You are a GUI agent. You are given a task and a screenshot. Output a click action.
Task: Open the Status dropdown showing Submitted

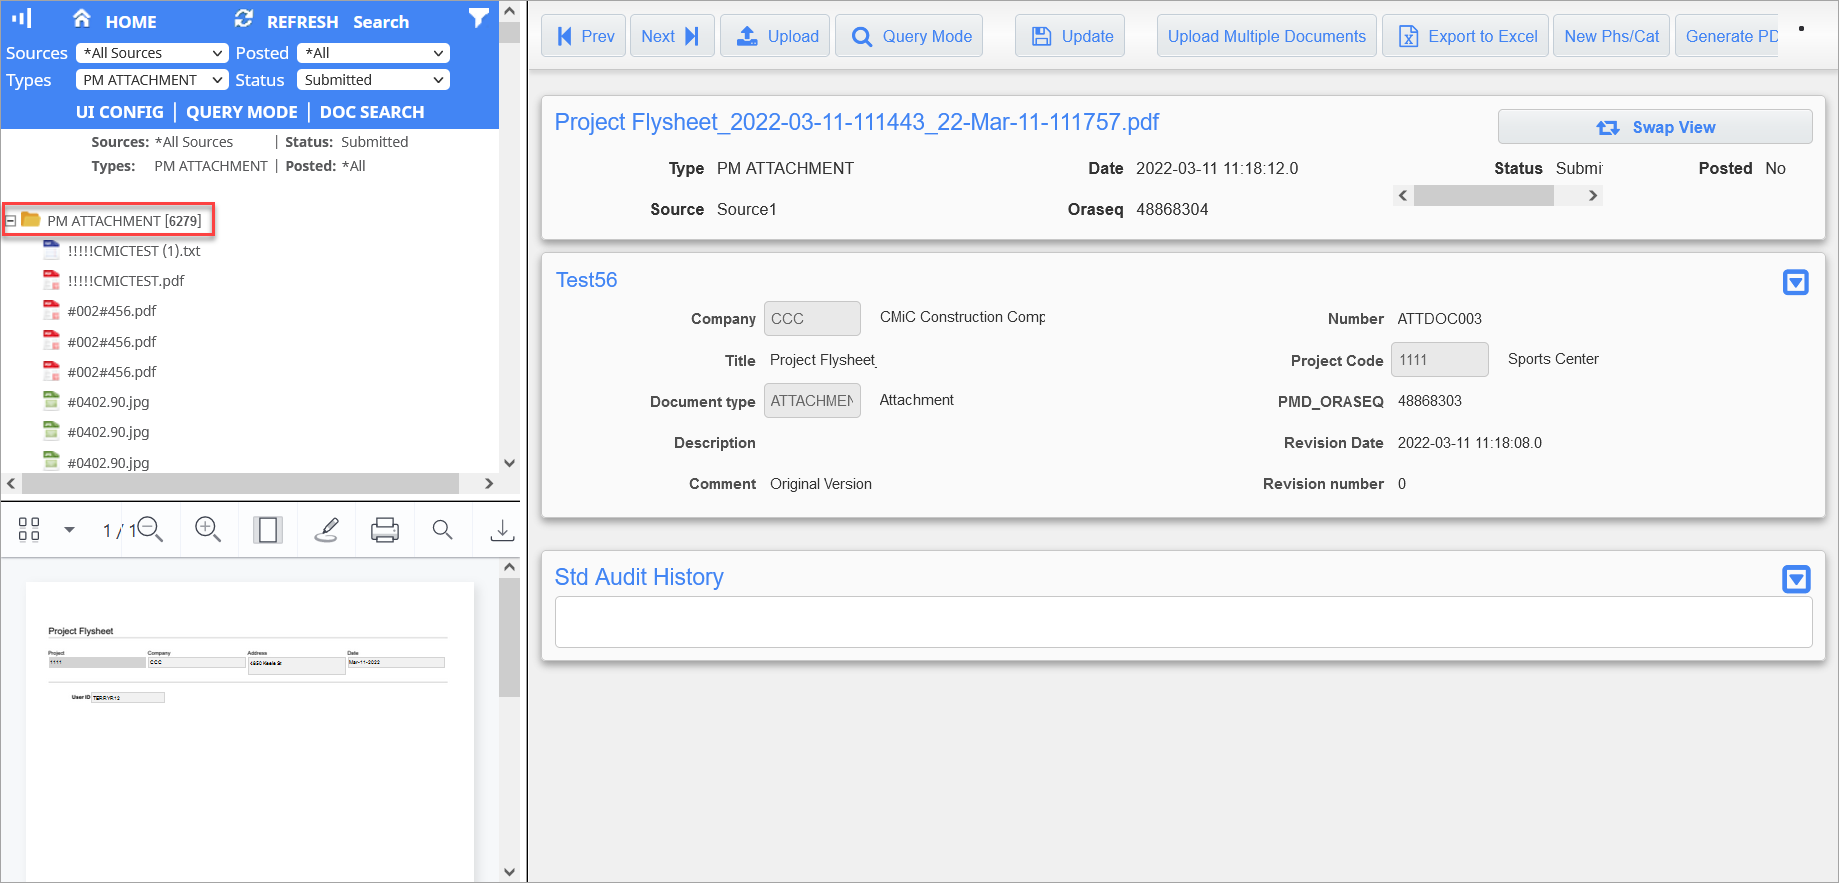tap(373, 80)
